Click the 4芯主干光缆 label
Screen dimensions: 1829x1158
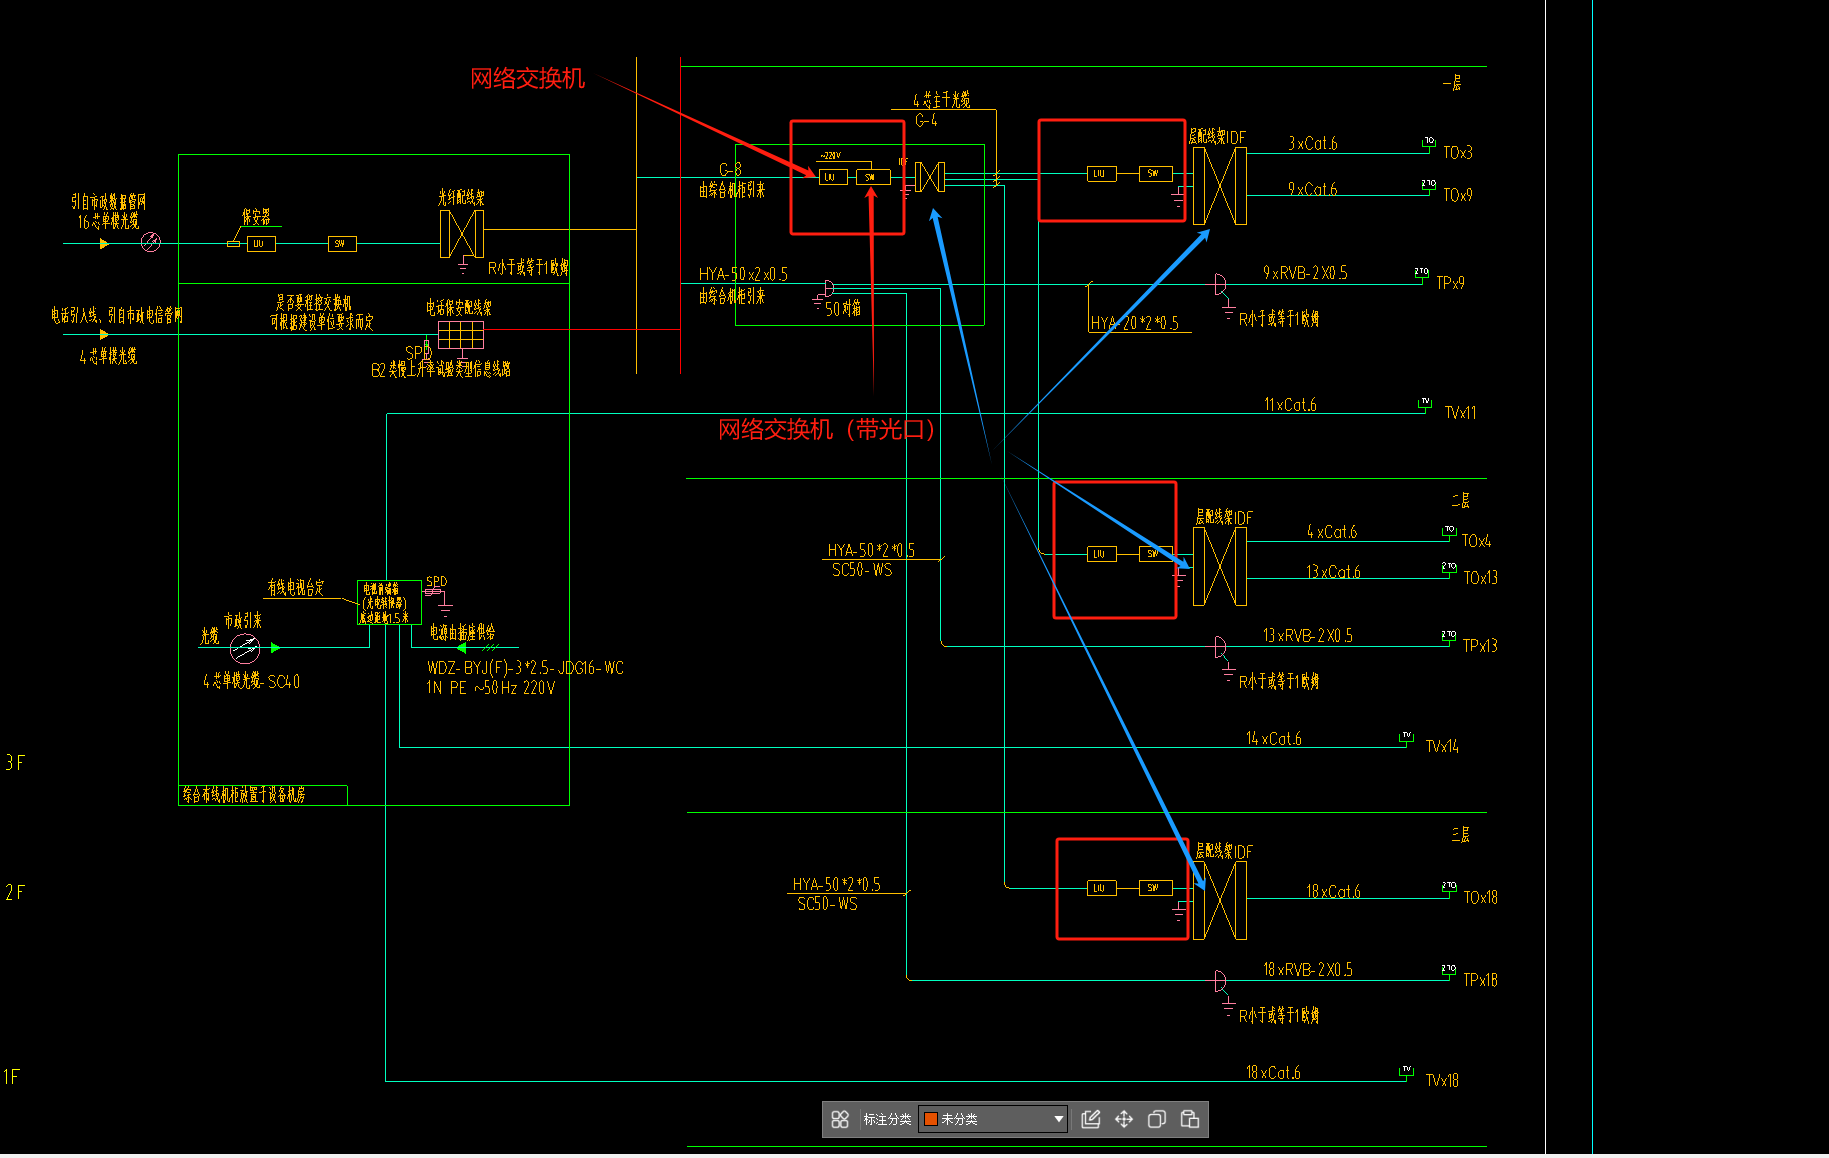(941, 100)
